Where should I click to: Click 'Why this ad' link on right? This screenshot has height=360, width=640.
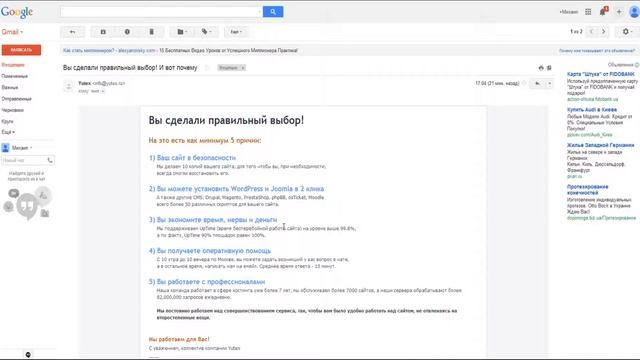[596, 51]
